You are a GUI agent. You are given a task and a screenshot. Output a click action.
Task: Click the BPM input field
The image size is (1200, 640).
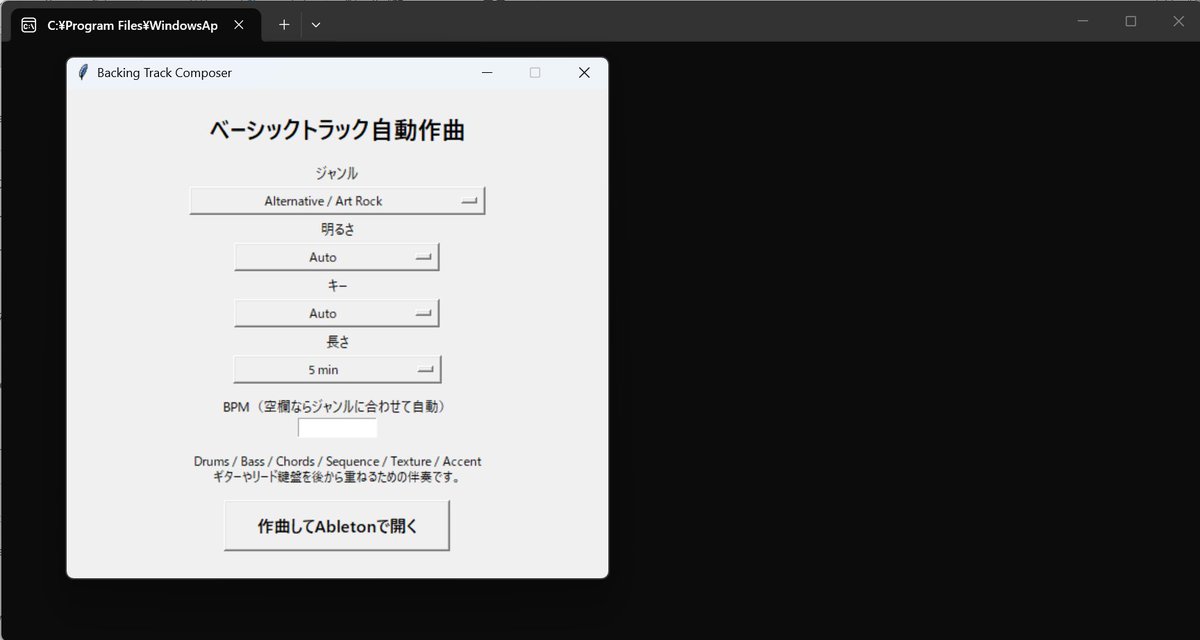(337, 428)
